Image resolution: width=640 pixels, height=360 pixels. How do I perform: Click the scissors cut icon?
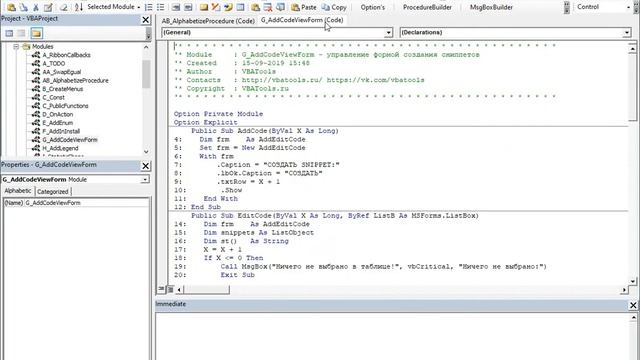tap(36, 7)
